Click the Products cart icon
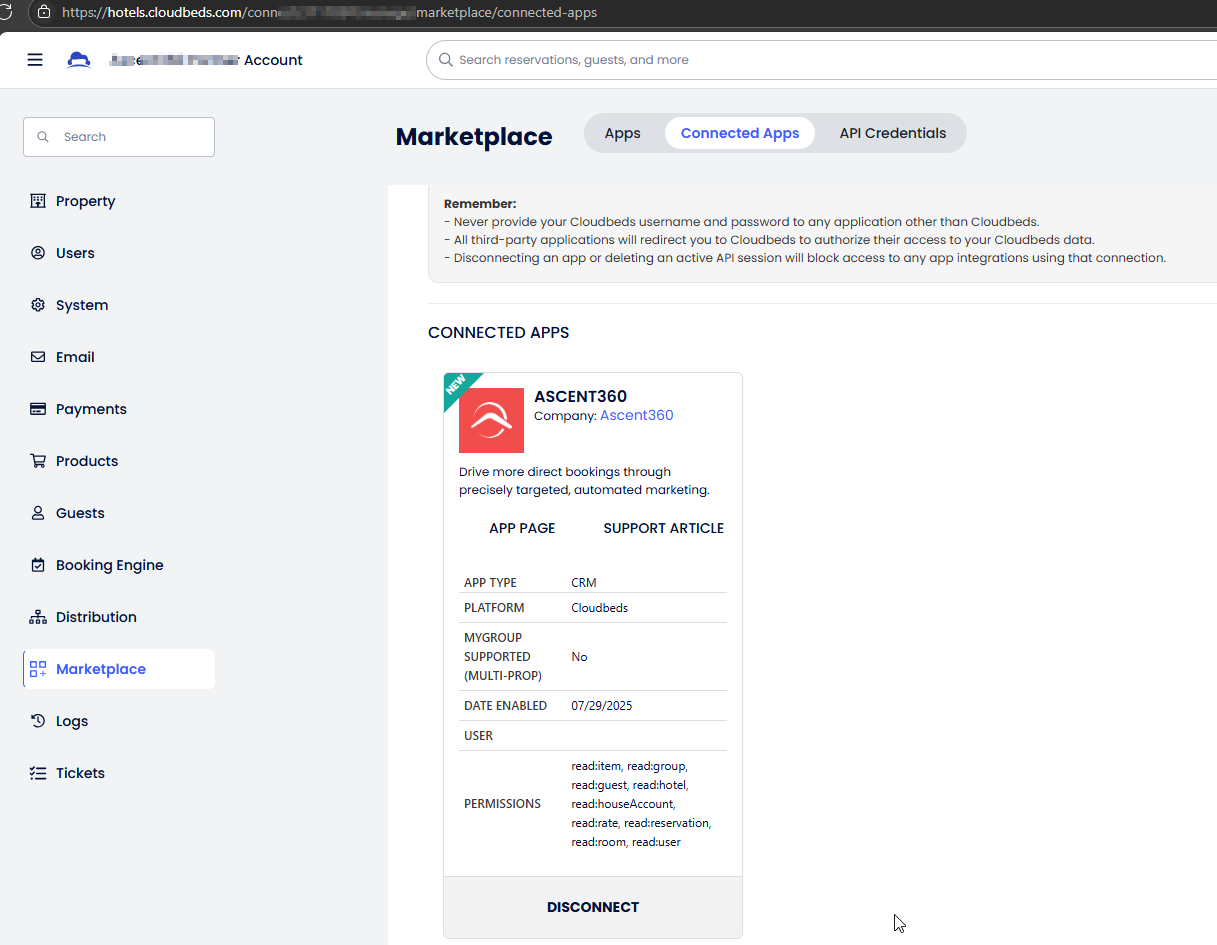1217x945 pixels. click(38, 461)
